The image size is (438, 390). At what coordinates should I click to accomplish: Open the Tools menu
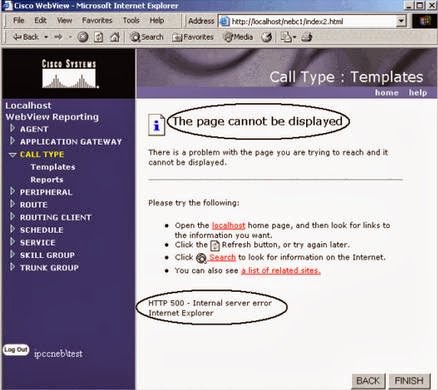131,21
